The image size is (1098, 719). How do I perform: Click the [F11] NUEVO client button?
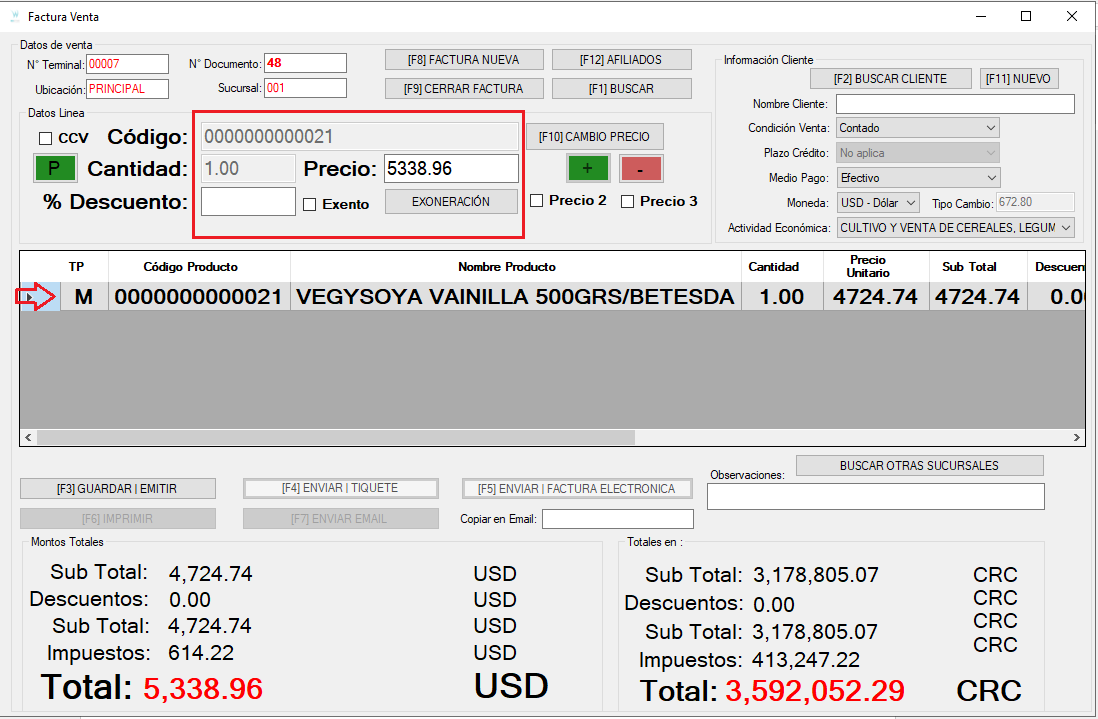click(x=1018, y=79)
